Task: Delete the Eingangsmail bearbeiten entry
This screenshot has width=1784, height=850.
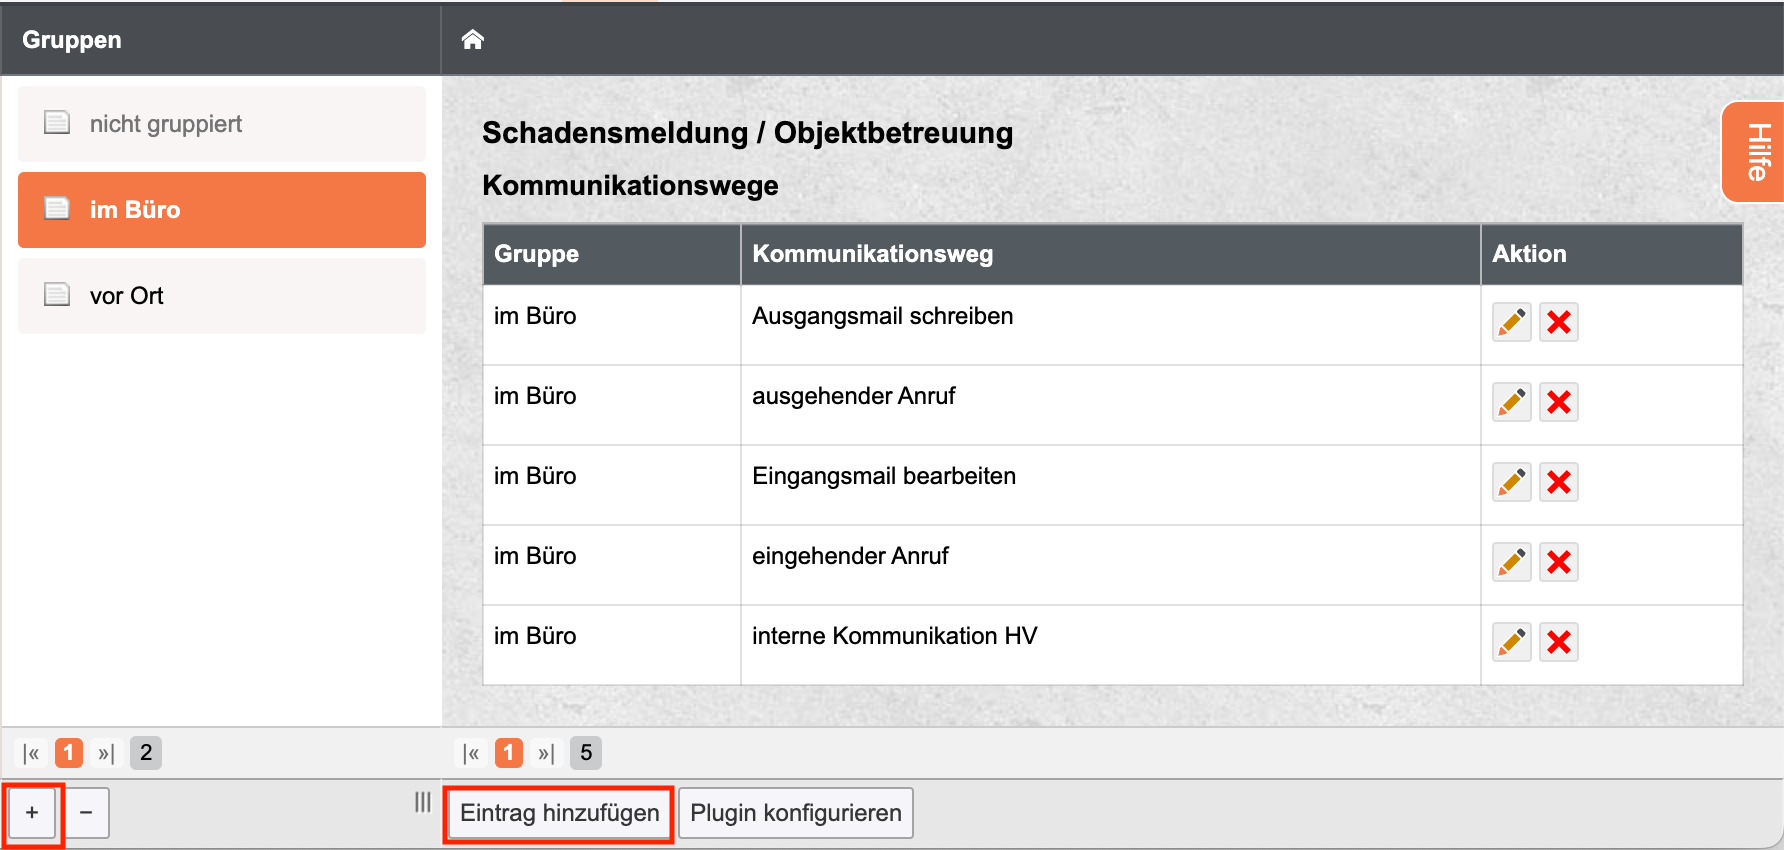Action: [1559, 482]
